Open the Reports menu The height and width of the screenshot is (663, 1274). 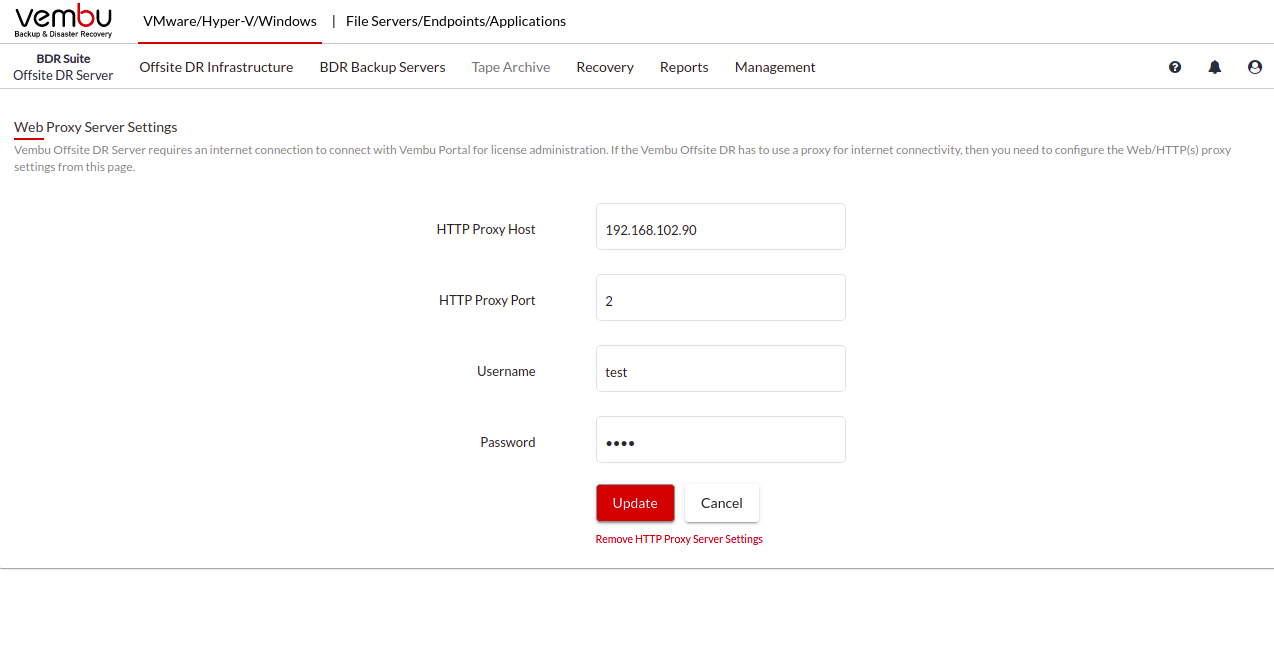click(x=684, y=67)
